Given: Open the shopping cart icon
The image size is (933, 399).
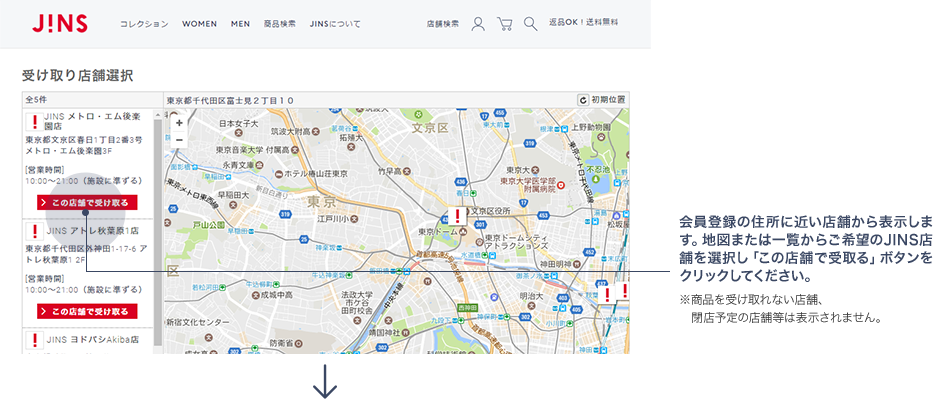Looking at the screenshot, I should point(505,24).
